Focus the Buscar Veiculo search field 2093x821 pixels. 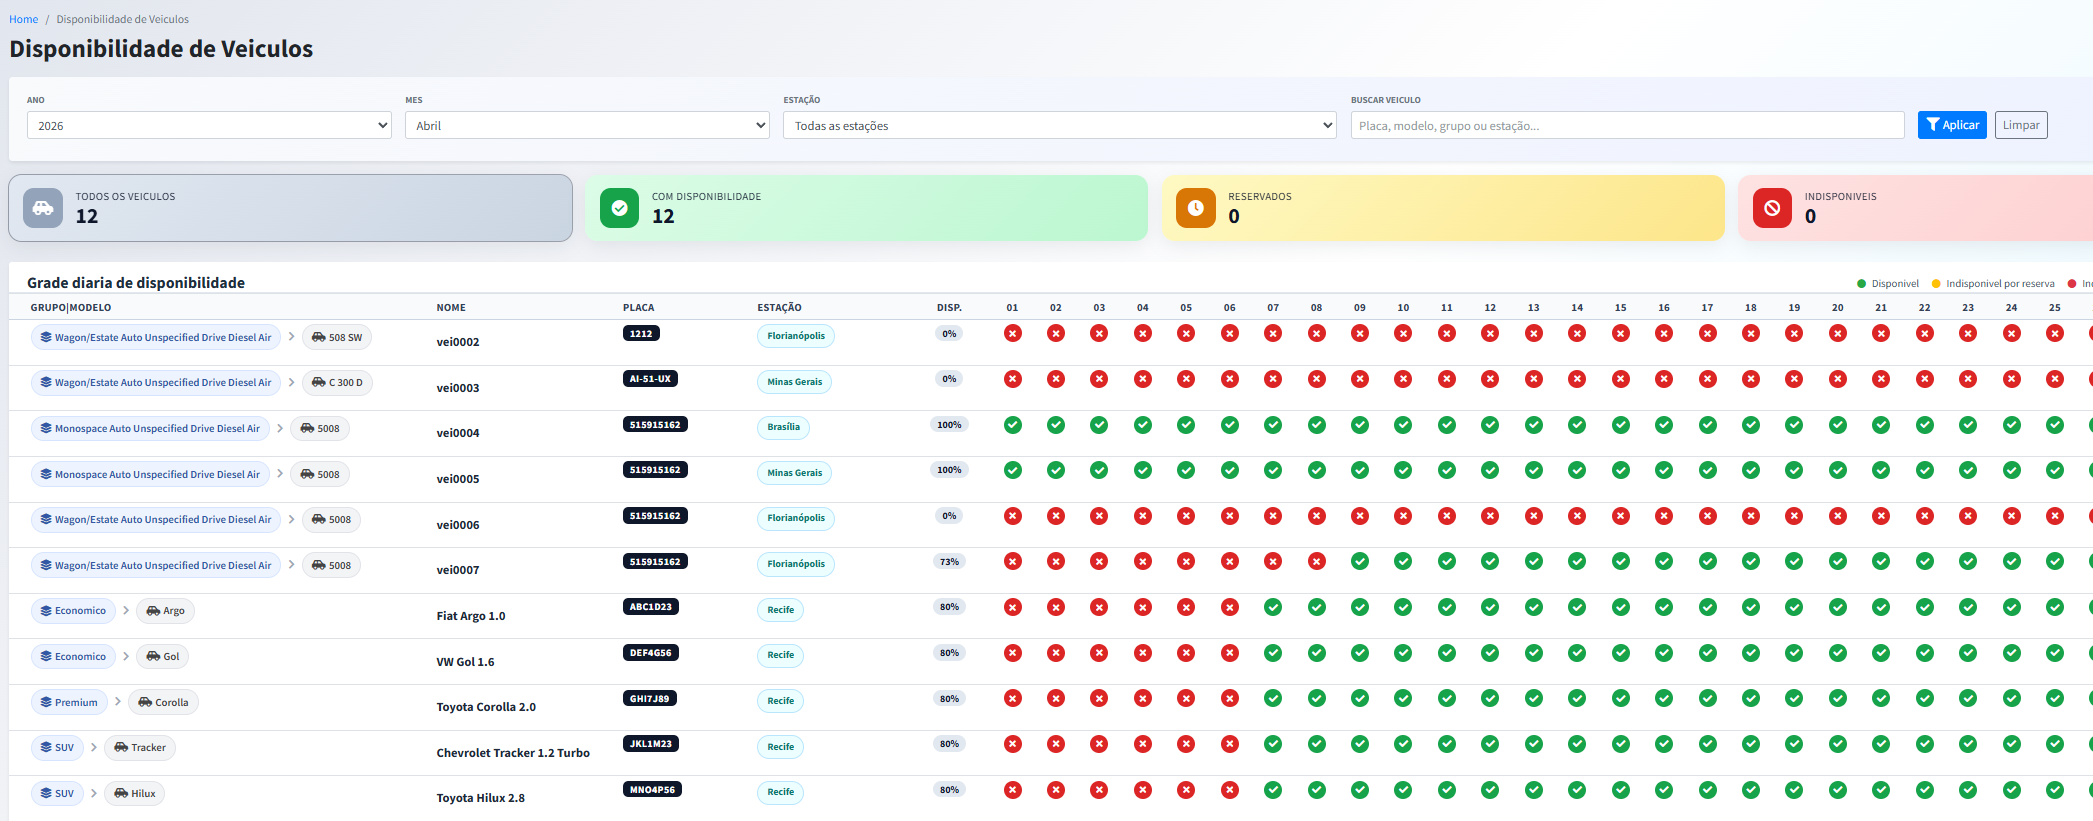(1627, 126)
